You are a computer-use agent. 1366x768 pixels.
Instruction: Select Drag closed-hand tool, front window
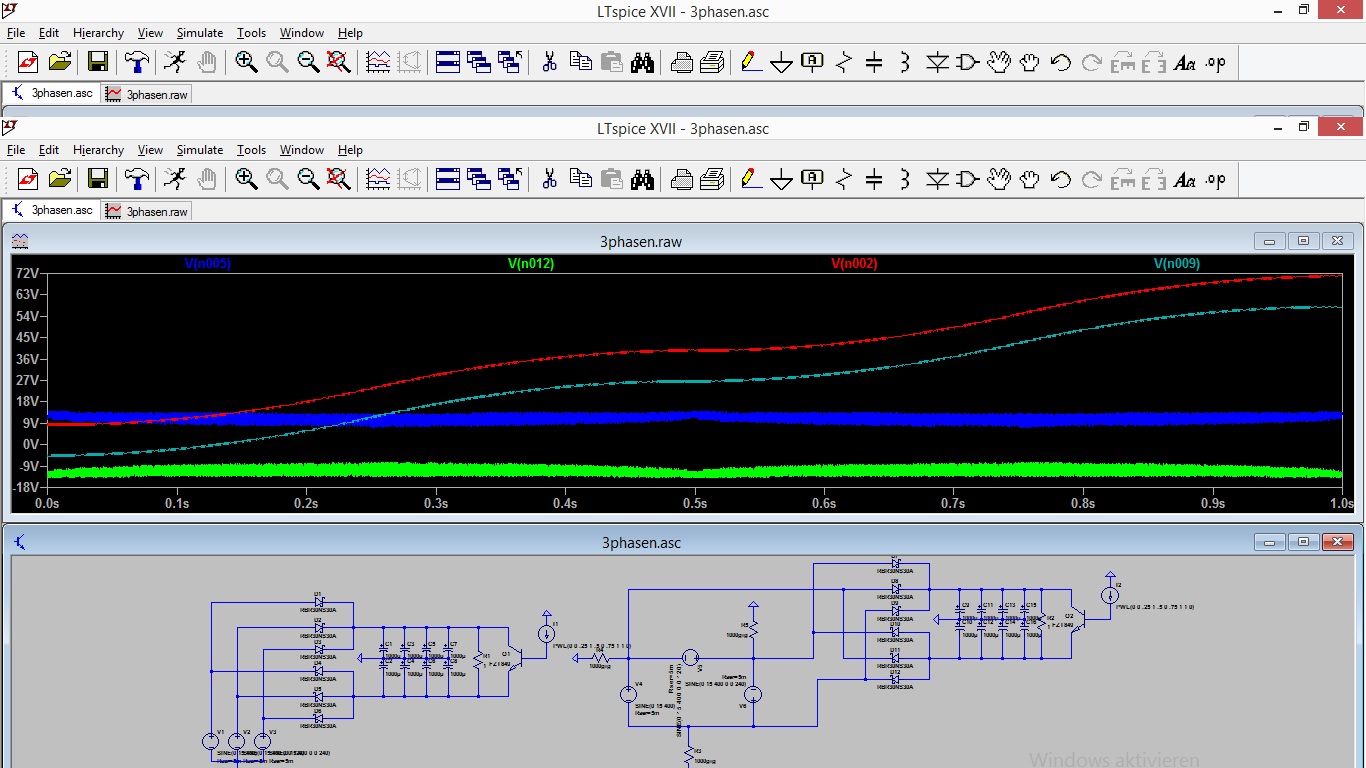tap(1029, 180)
